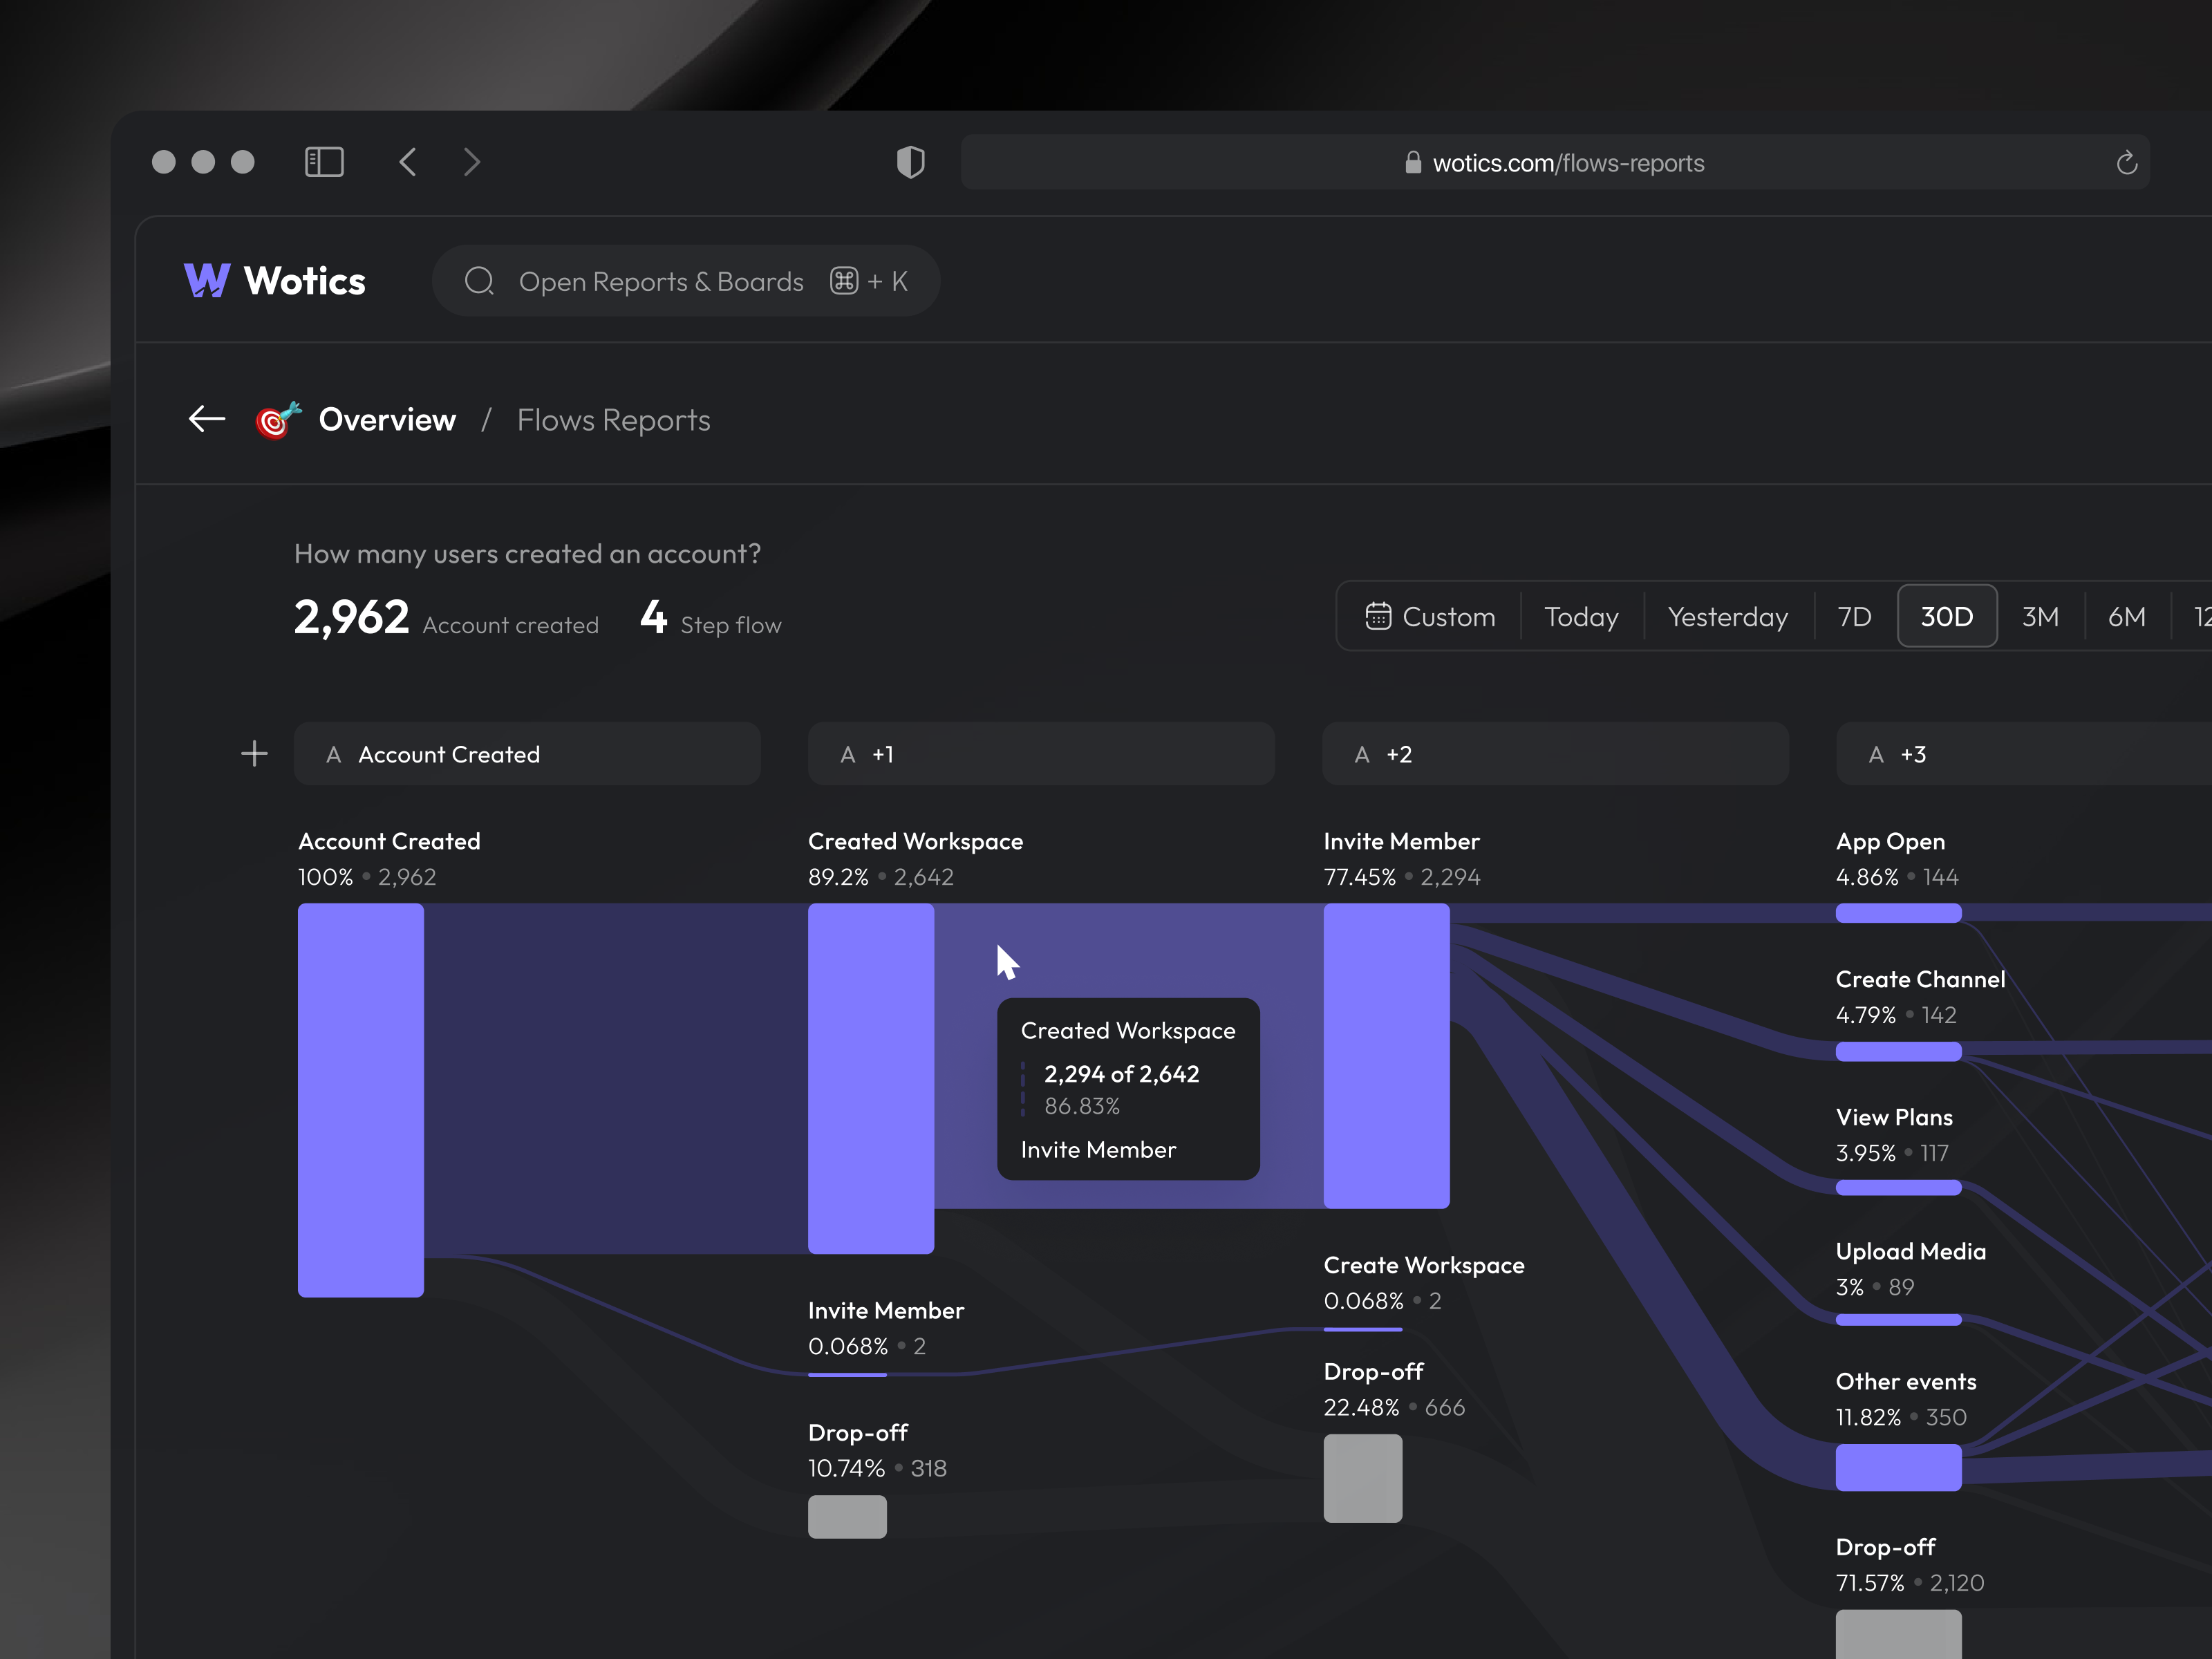Screen dimensions: 2212x1659
Task: Open the A +1 step selector
Action: click(1040, 753)
